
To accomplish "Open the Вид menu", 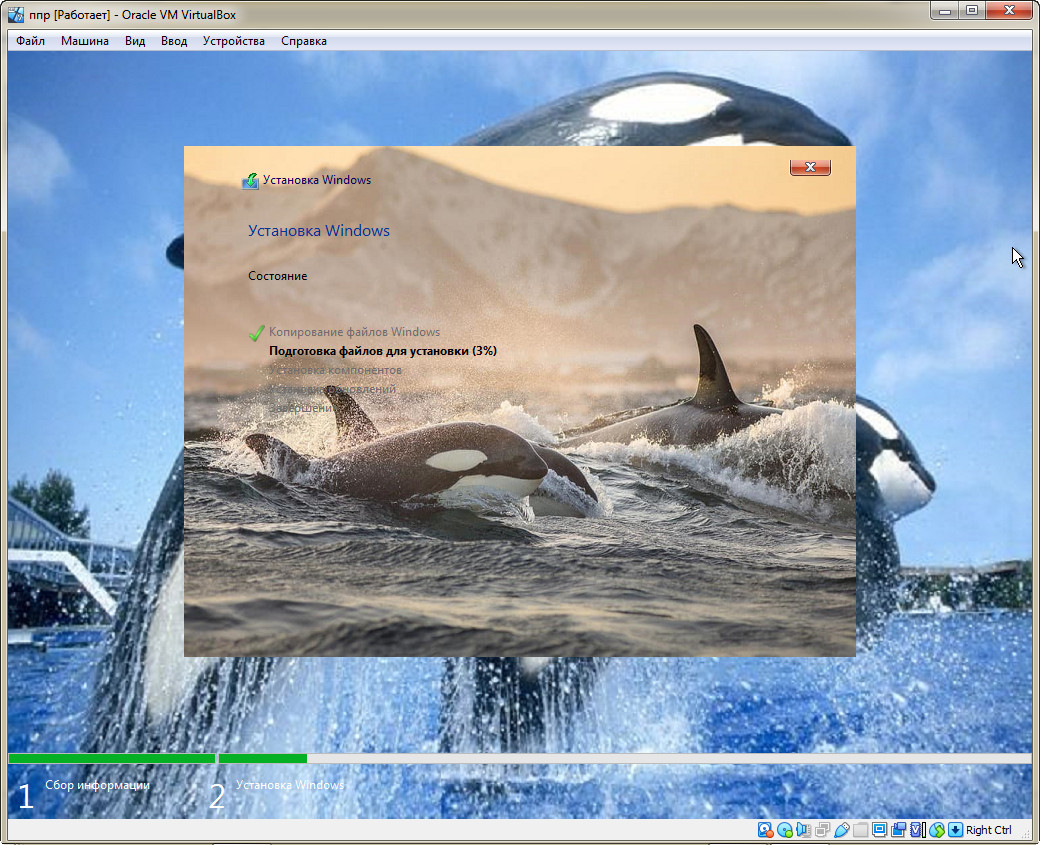I will tap(135, 41).
